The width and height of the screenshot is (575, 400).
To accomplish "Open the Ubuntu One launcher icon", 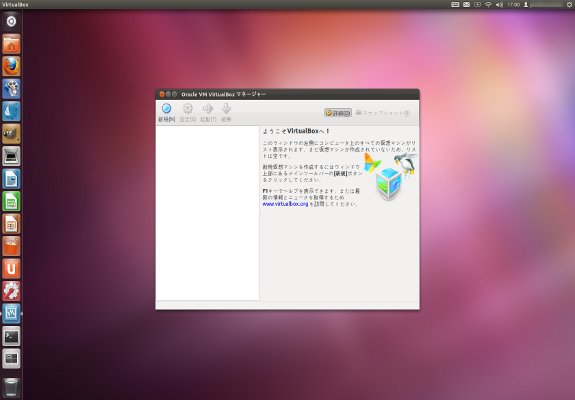I will point(11,268).
